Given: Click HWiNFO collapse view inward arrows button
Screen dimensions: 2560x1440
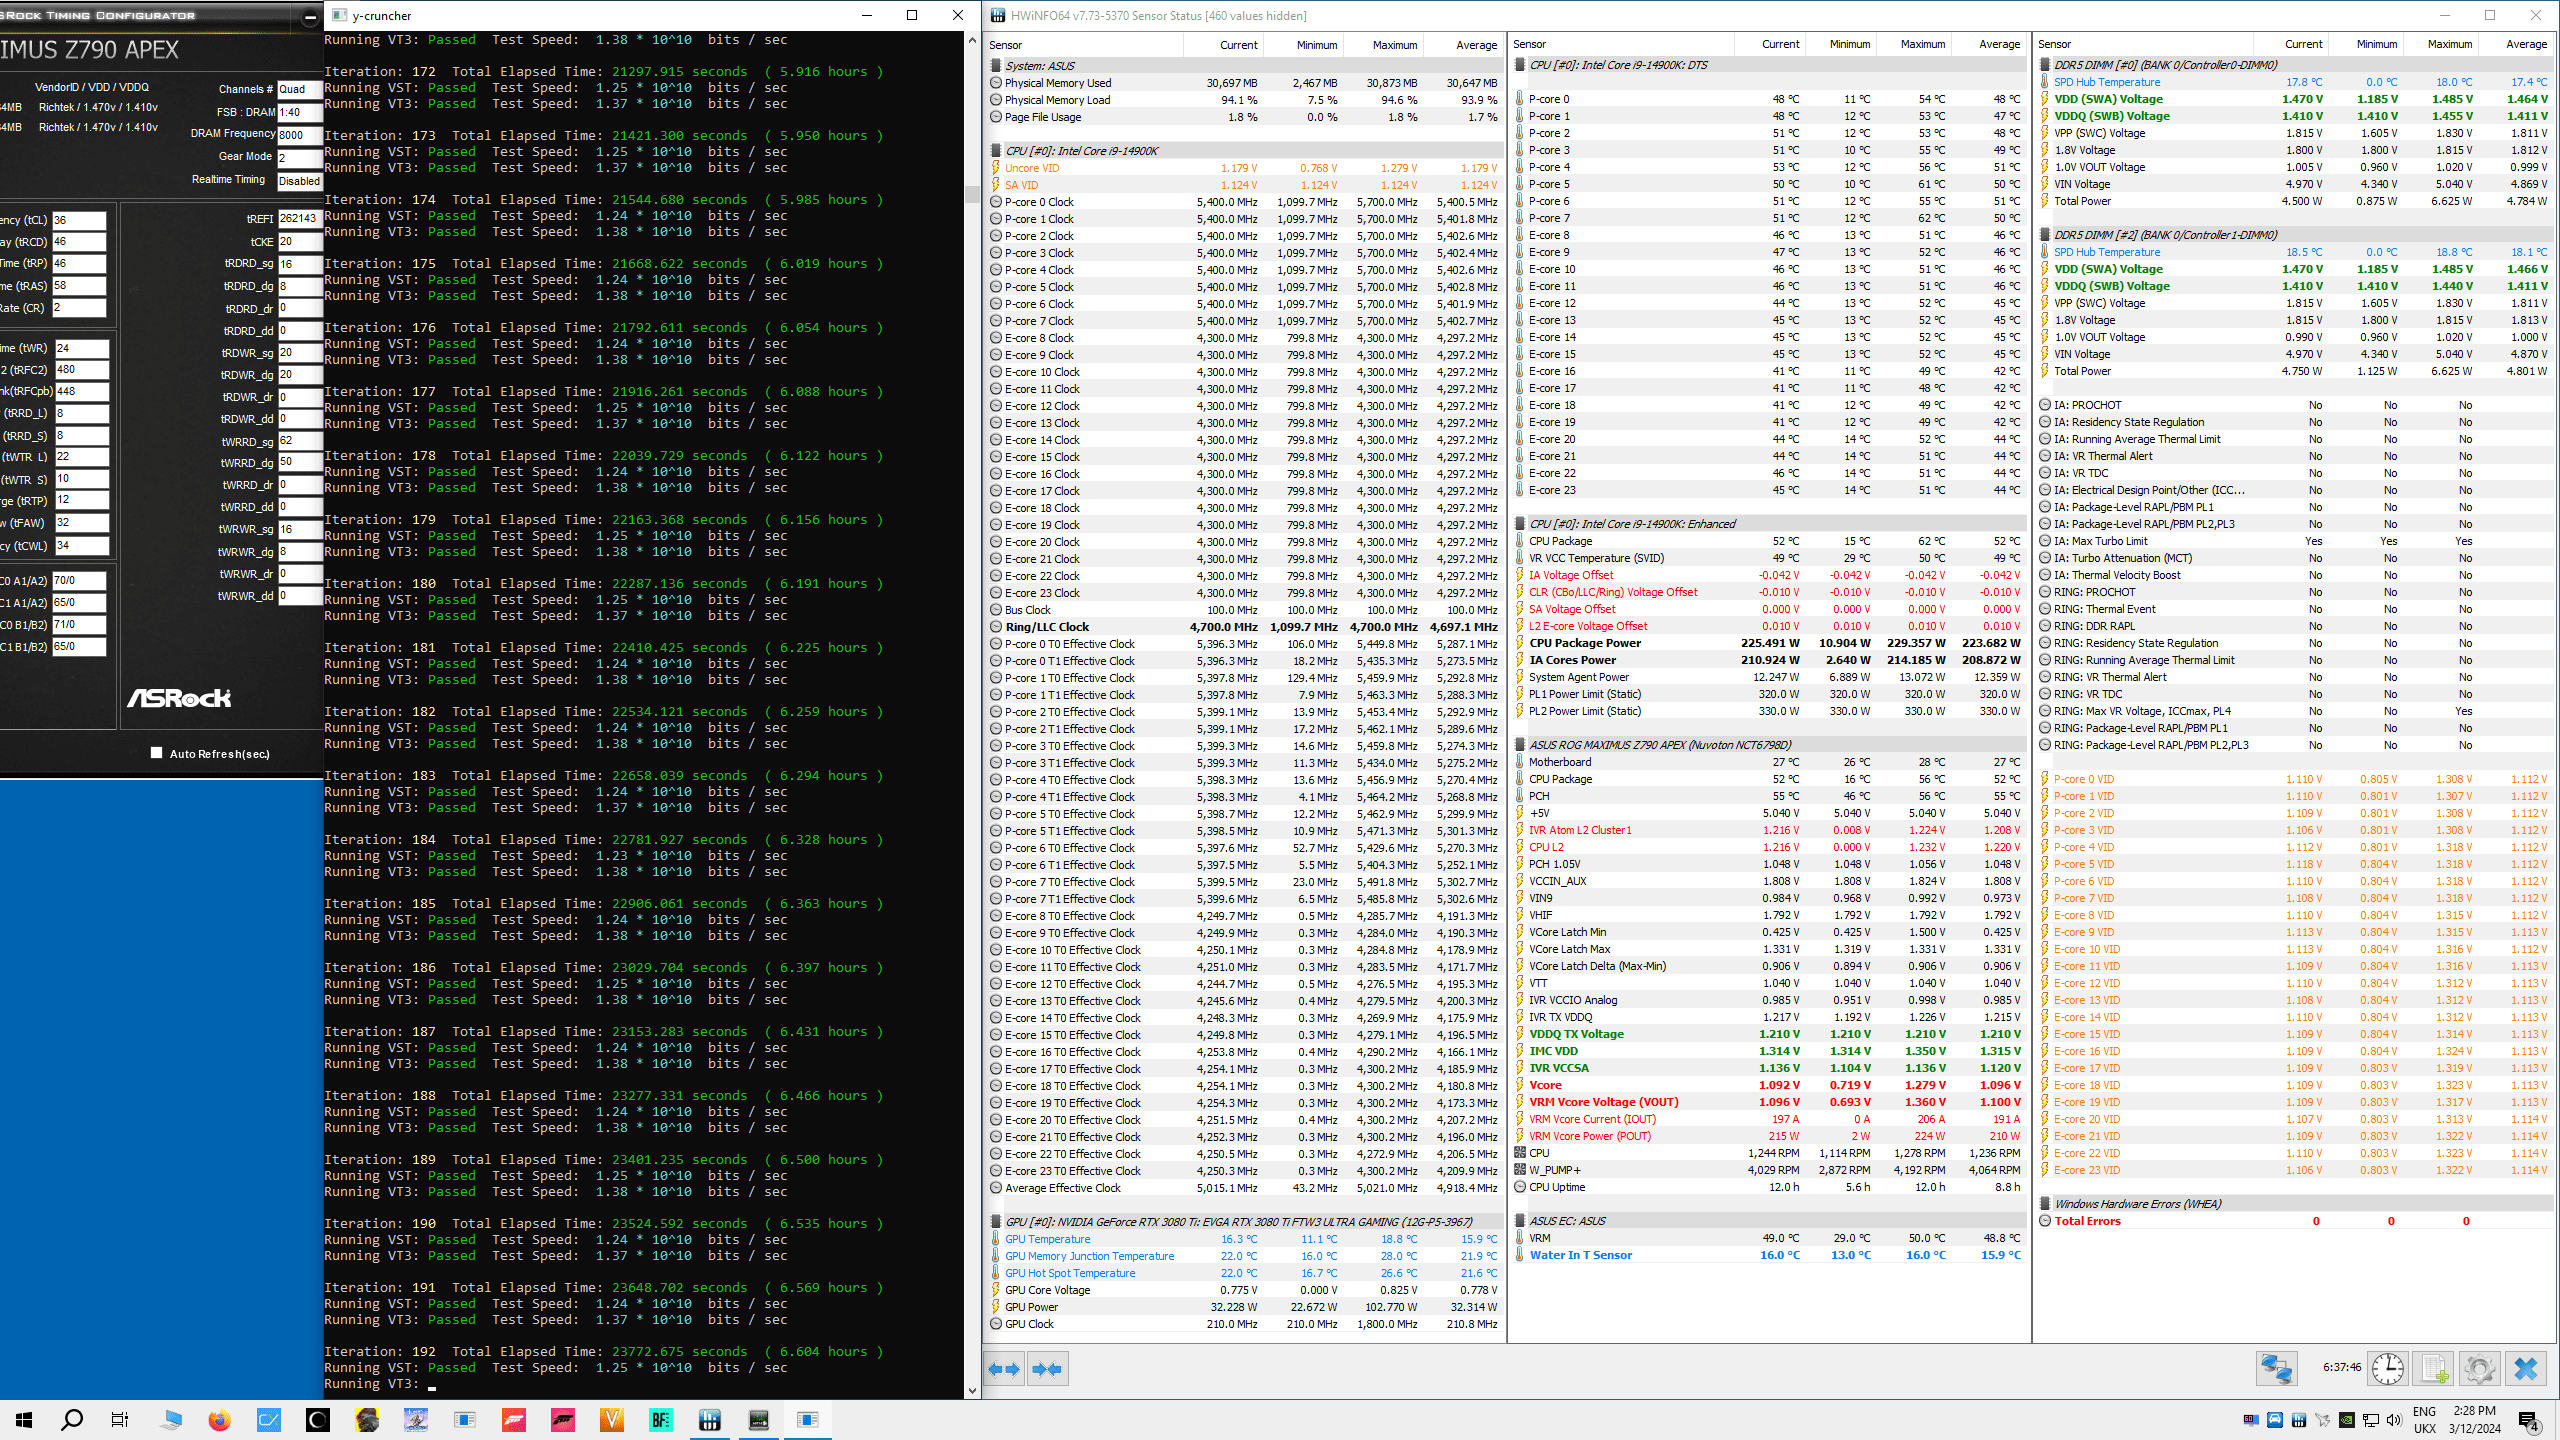Looking at the screenshot, I should point(1047,1369).
